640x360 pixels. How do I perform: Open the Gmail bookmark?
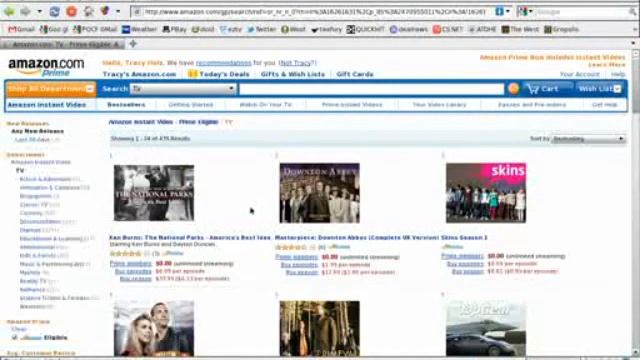click(x=22, y=29)
